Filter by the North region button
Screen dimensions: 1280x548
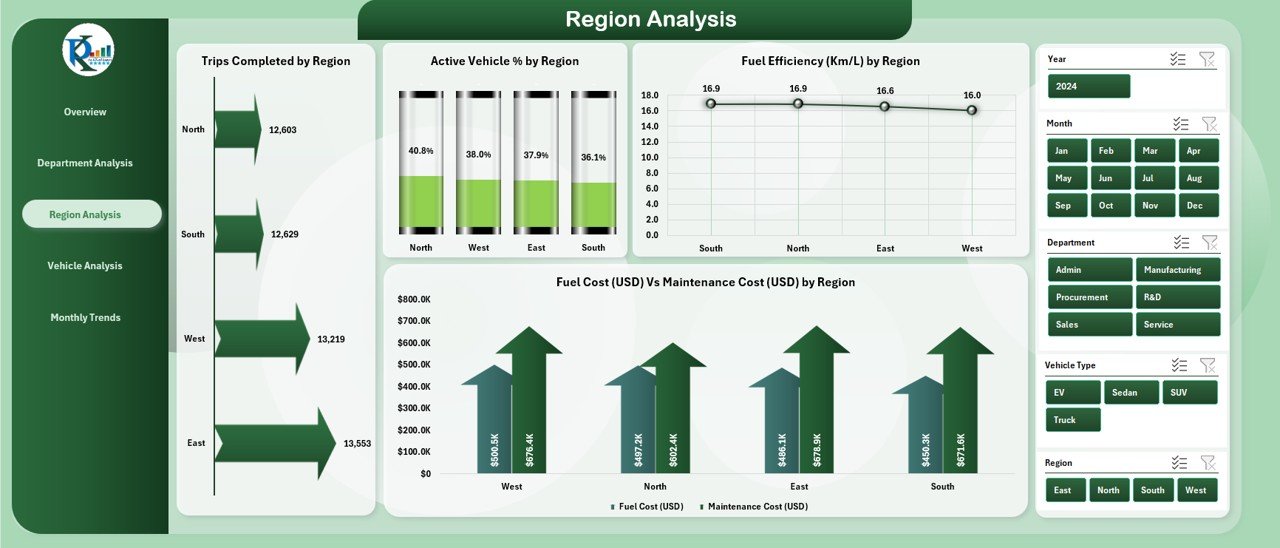pos(1109,490)
